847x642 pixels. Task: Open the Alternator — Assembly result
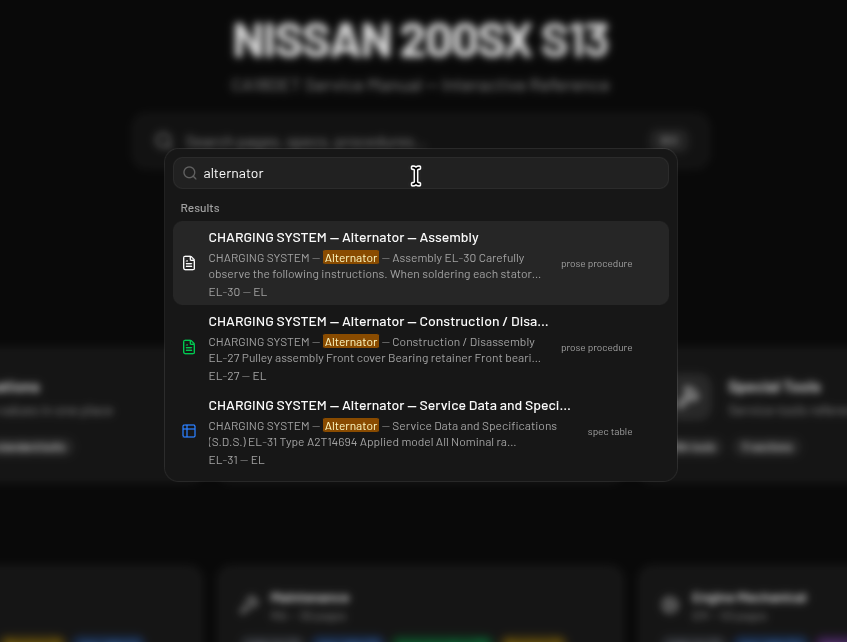(421, 263)
